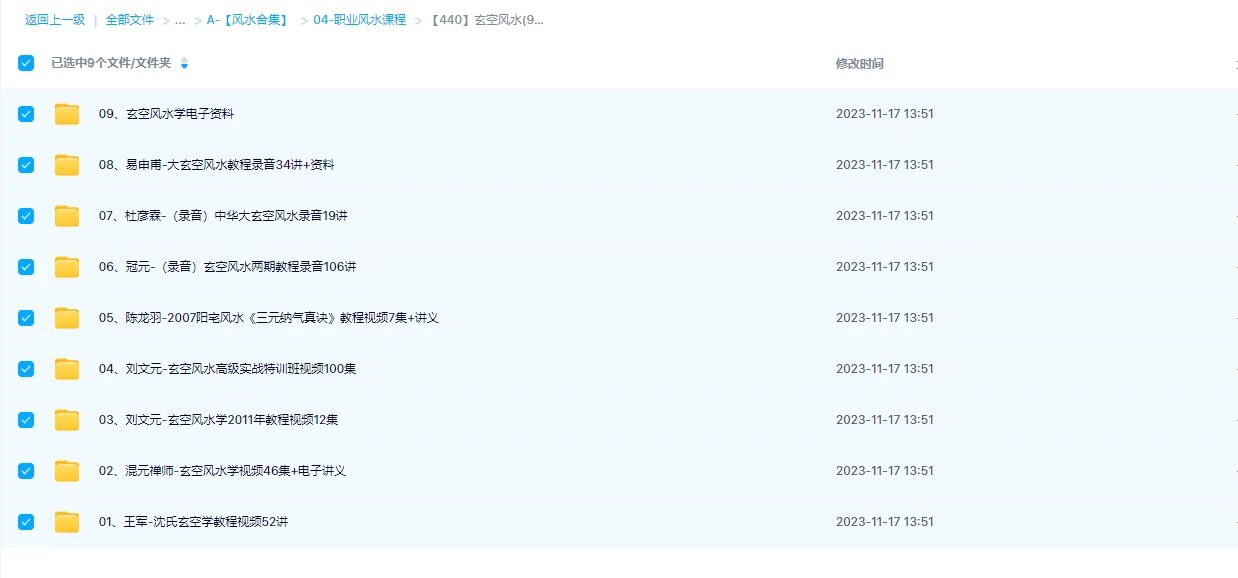This screenshot has width=1238, height=578.
Task: Uncheck the select-all checkbox in header
Action: click(26, 63)
